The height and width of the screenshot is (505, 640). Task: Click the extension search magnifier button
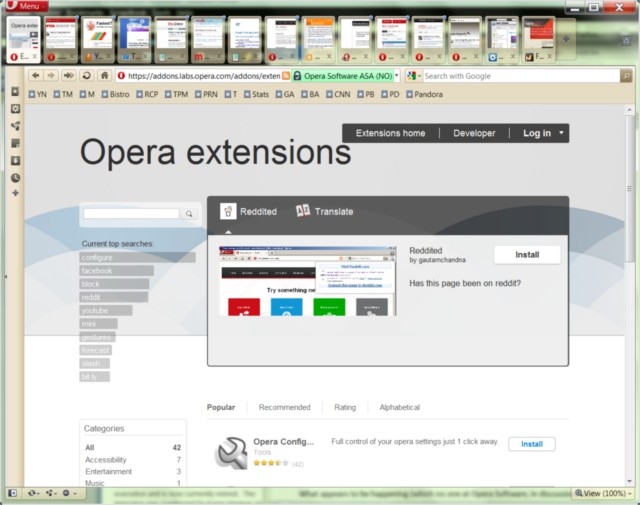189,214
